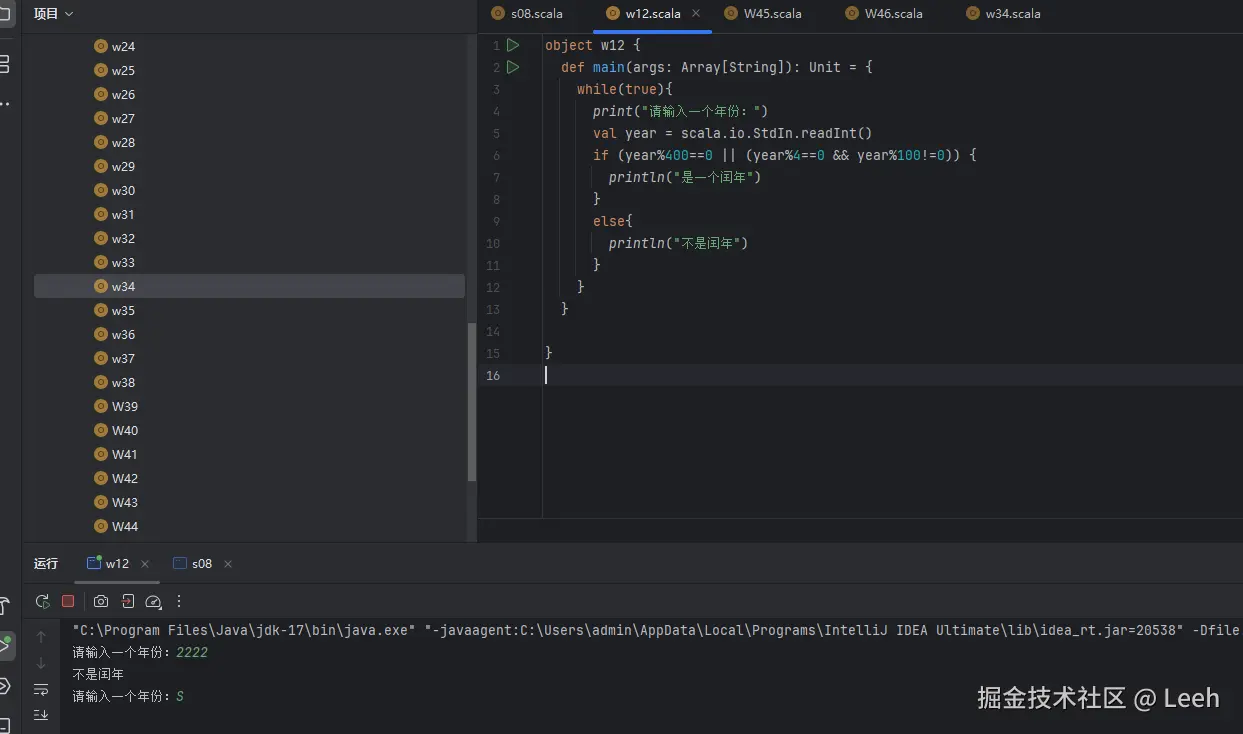Click the java.exe command line in console
Image resolution: width=1243 pixels, height=734 pixels.
click(656, 630)
